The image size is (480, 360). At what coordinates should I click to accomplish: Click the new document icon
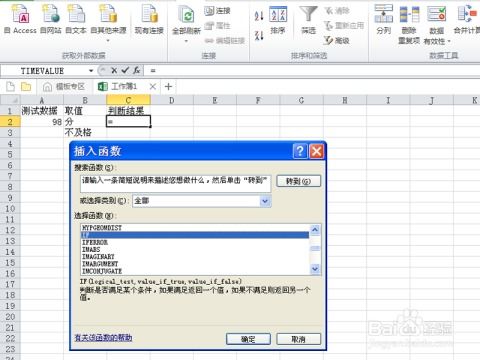click(x=11, y=87)
